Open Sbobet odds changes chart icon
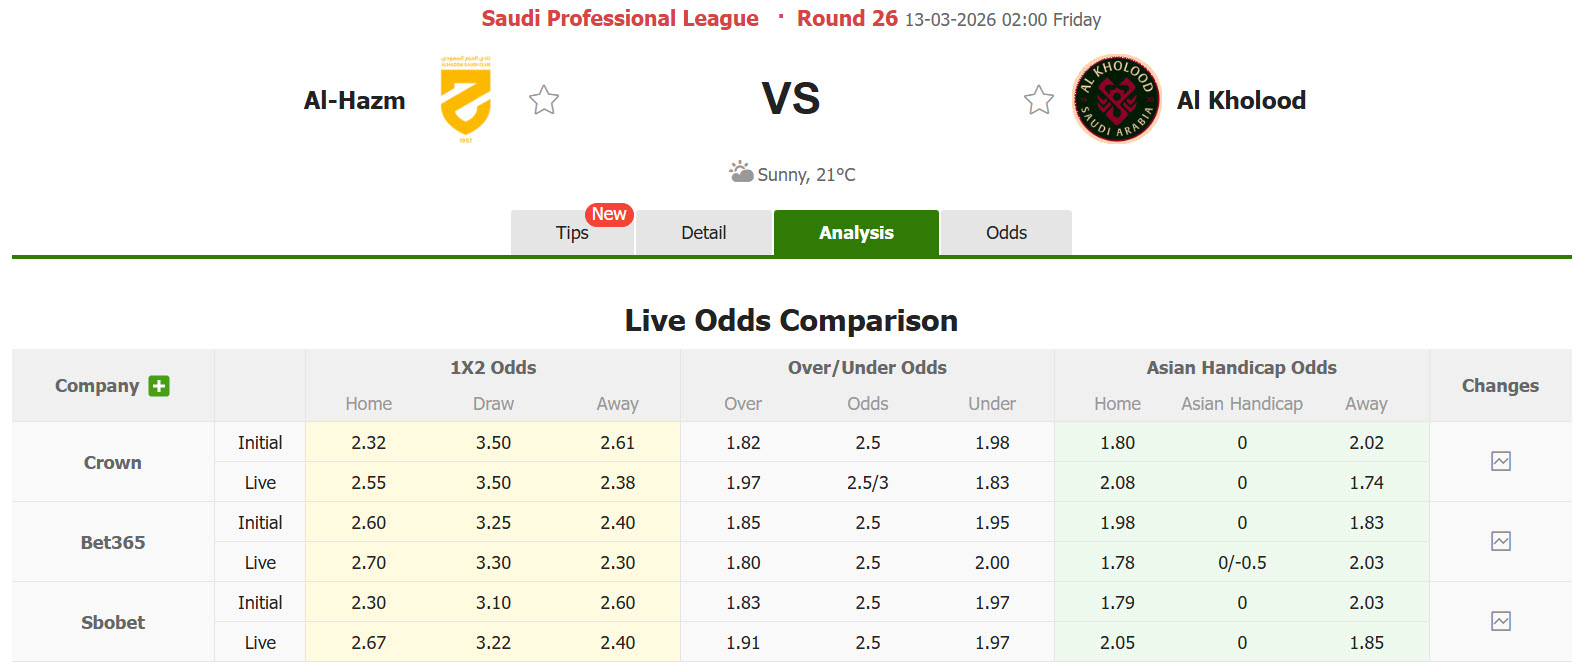 click(1500, 621)
